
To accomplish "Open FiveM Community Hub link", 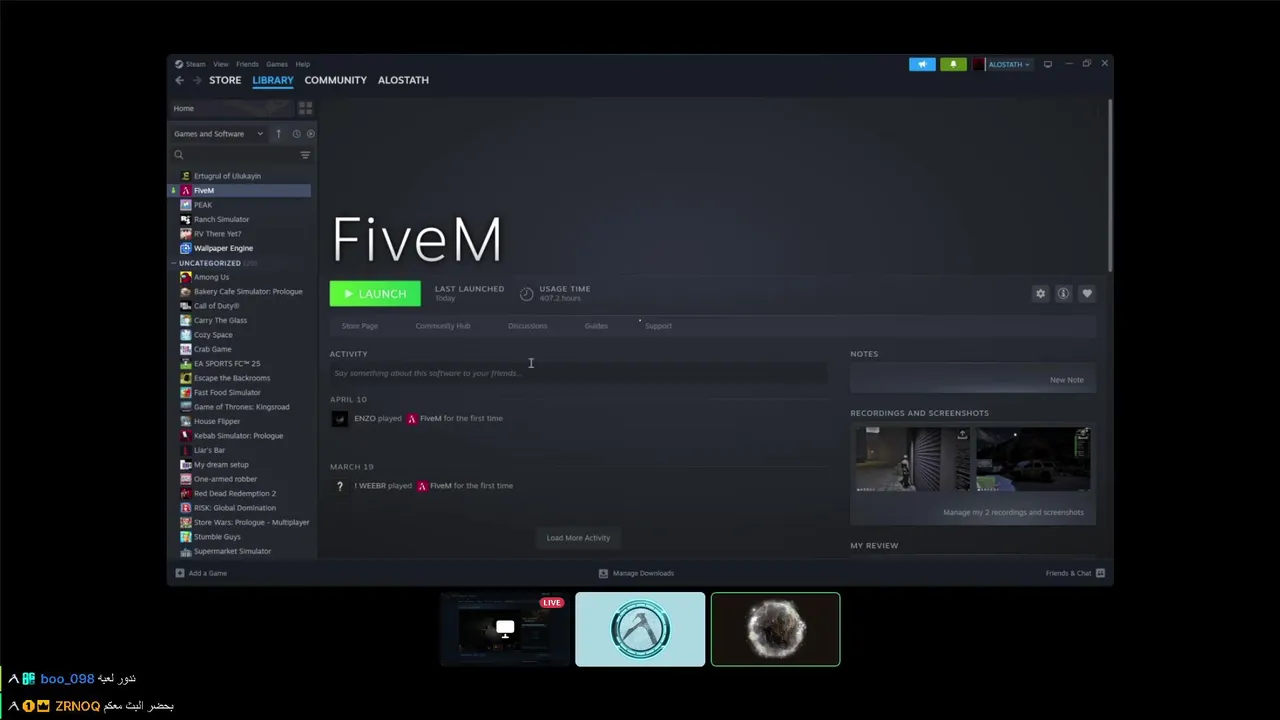I will coord(443,326).
